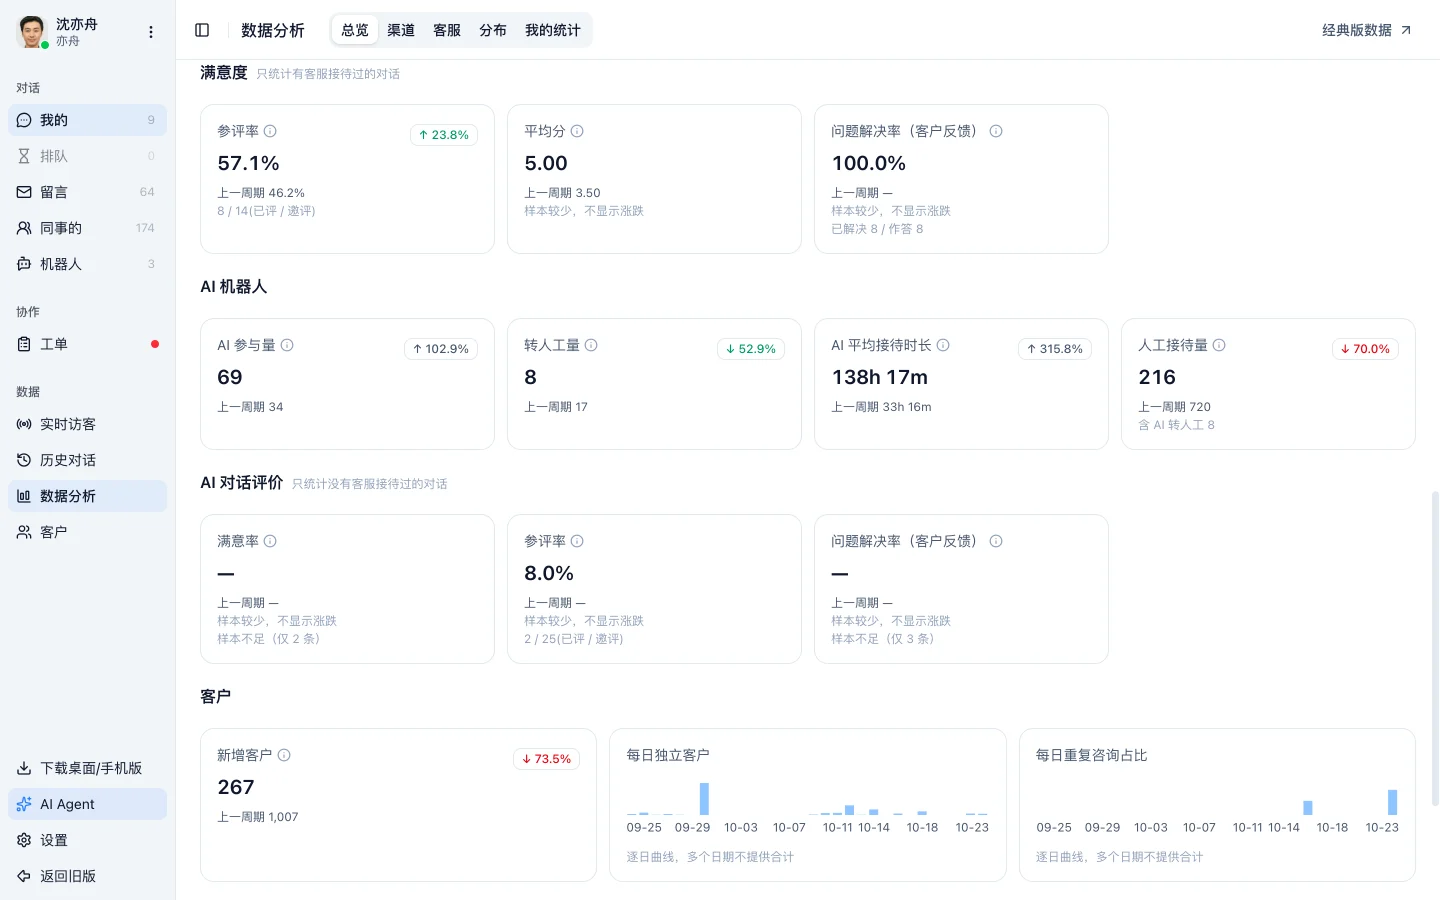Screen dimensions: 1440x900
Task: Open AI Agent in the sidebar
Action: tap(87, 804)
